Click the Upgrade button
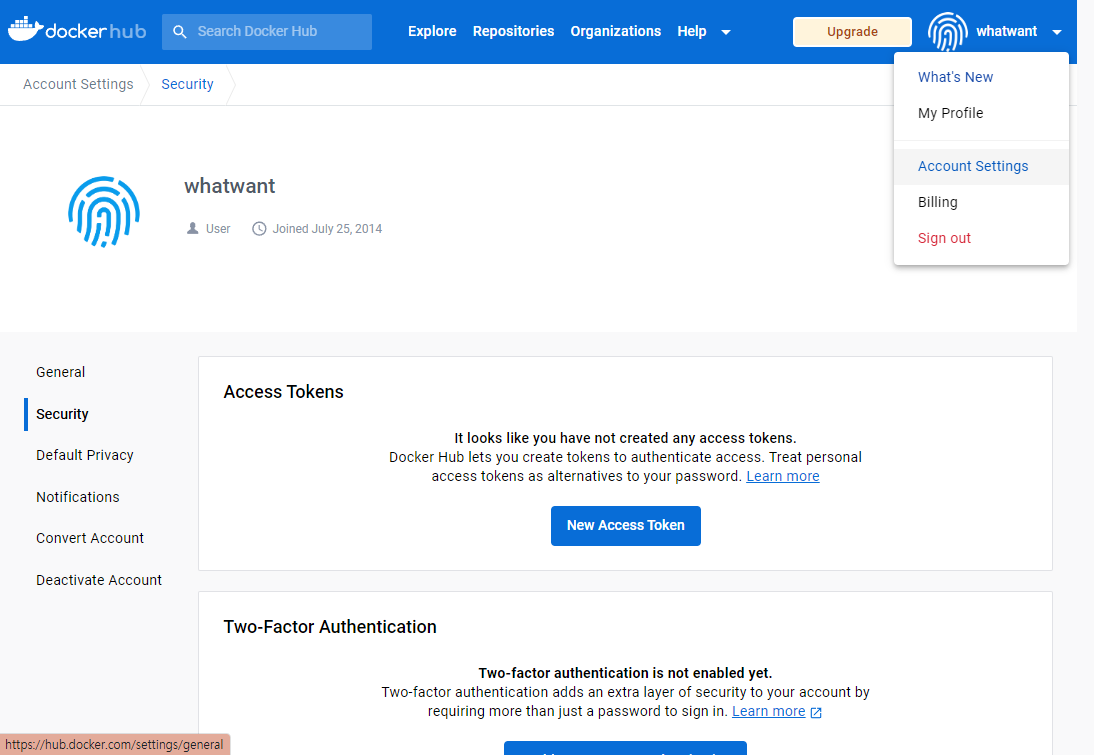1094x755 pixels. click(852, 31)
